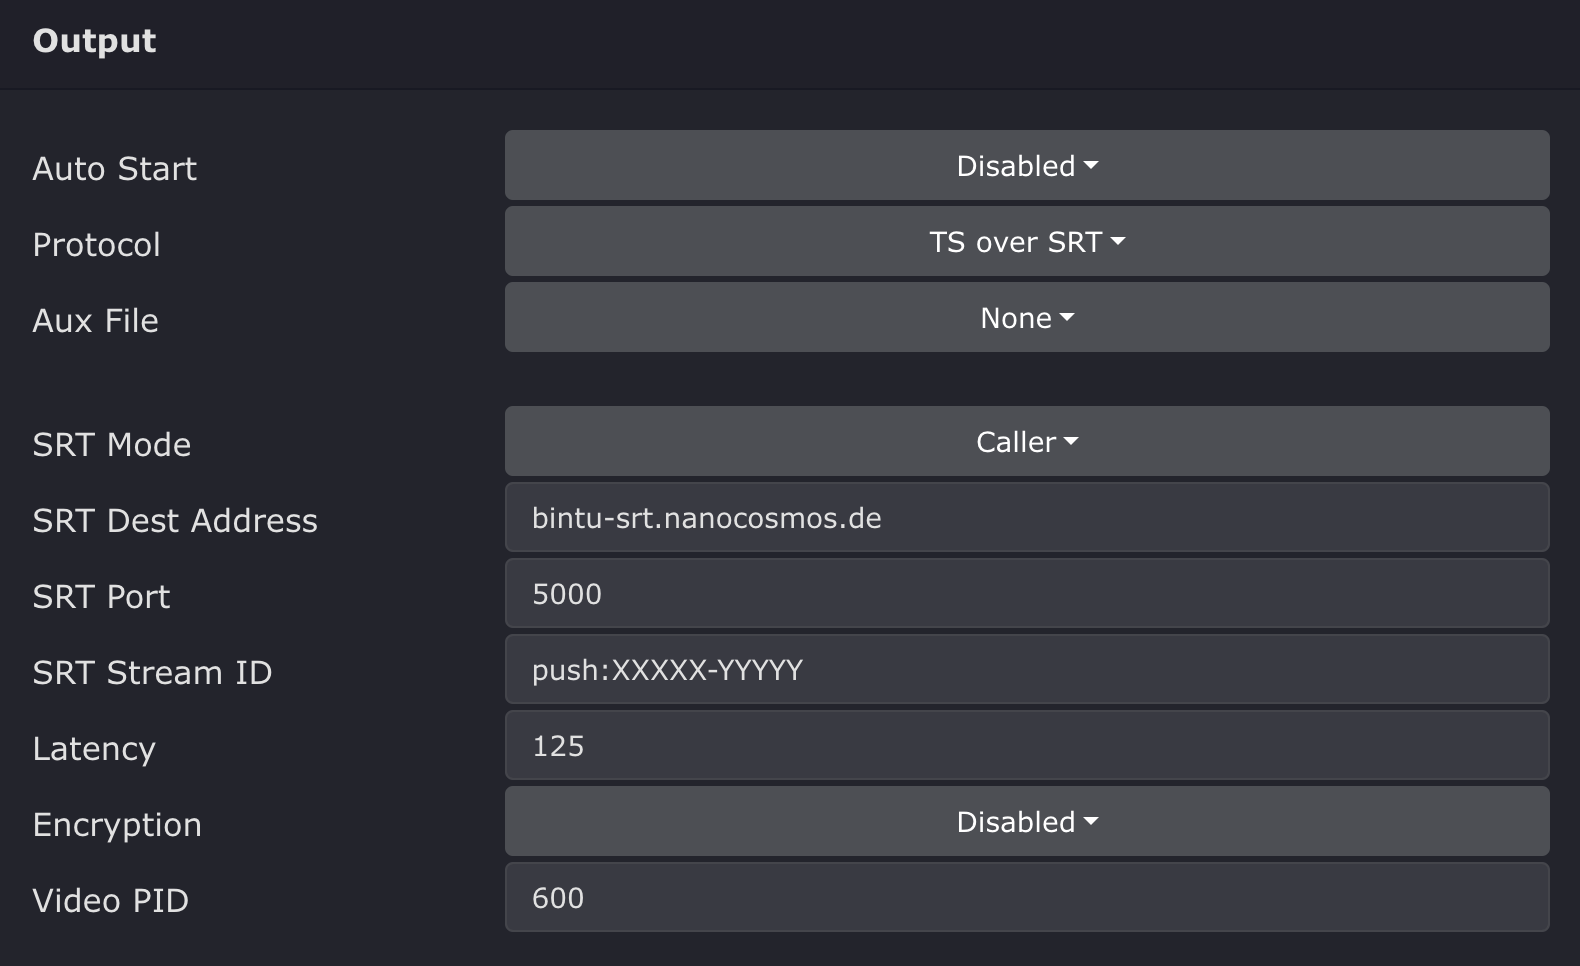Click the Encryption text label
Viewport: 1580px width, 966px height.
(x=117, y=825)
